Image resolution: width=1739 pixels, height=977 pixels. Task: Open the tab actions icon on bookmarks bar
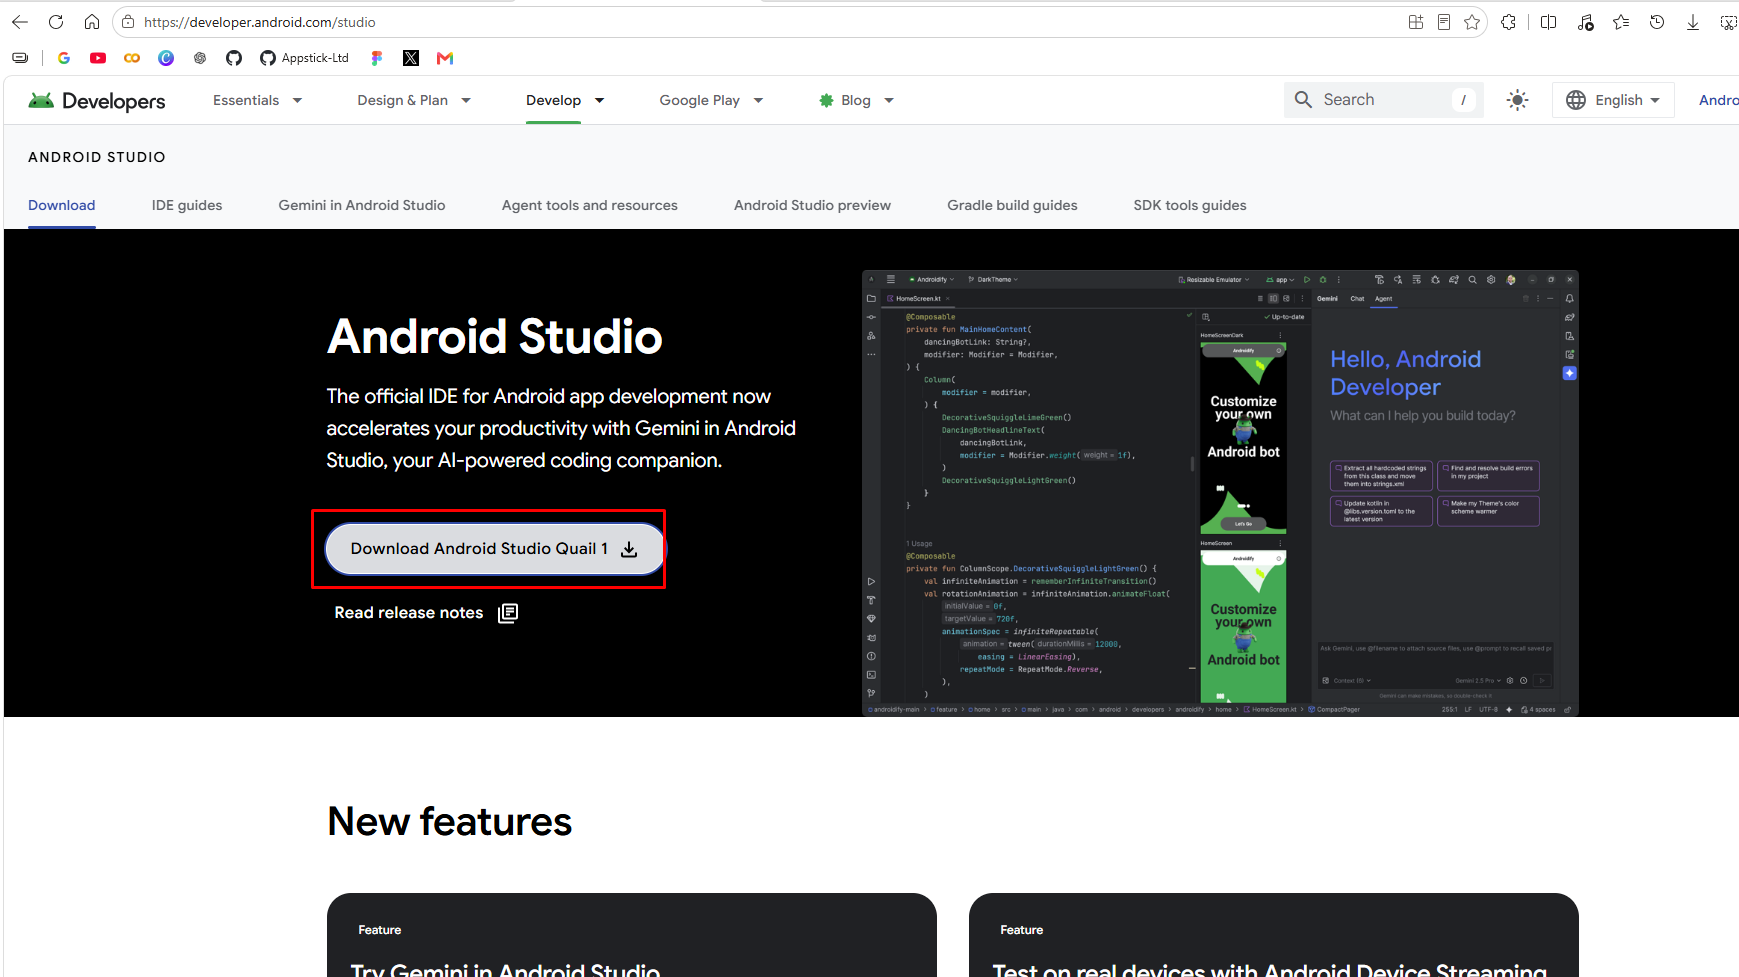pos(20,58)
